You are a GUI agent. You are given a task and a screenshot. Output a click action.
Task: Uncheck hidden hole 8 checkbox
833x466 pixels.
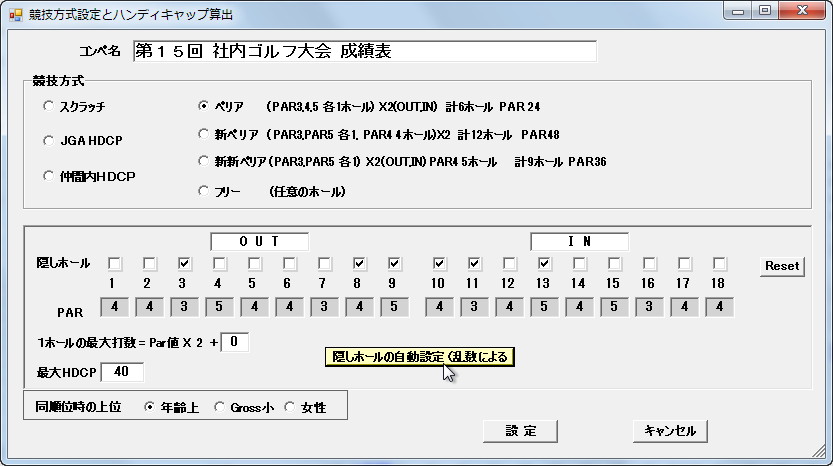point(359,264)
